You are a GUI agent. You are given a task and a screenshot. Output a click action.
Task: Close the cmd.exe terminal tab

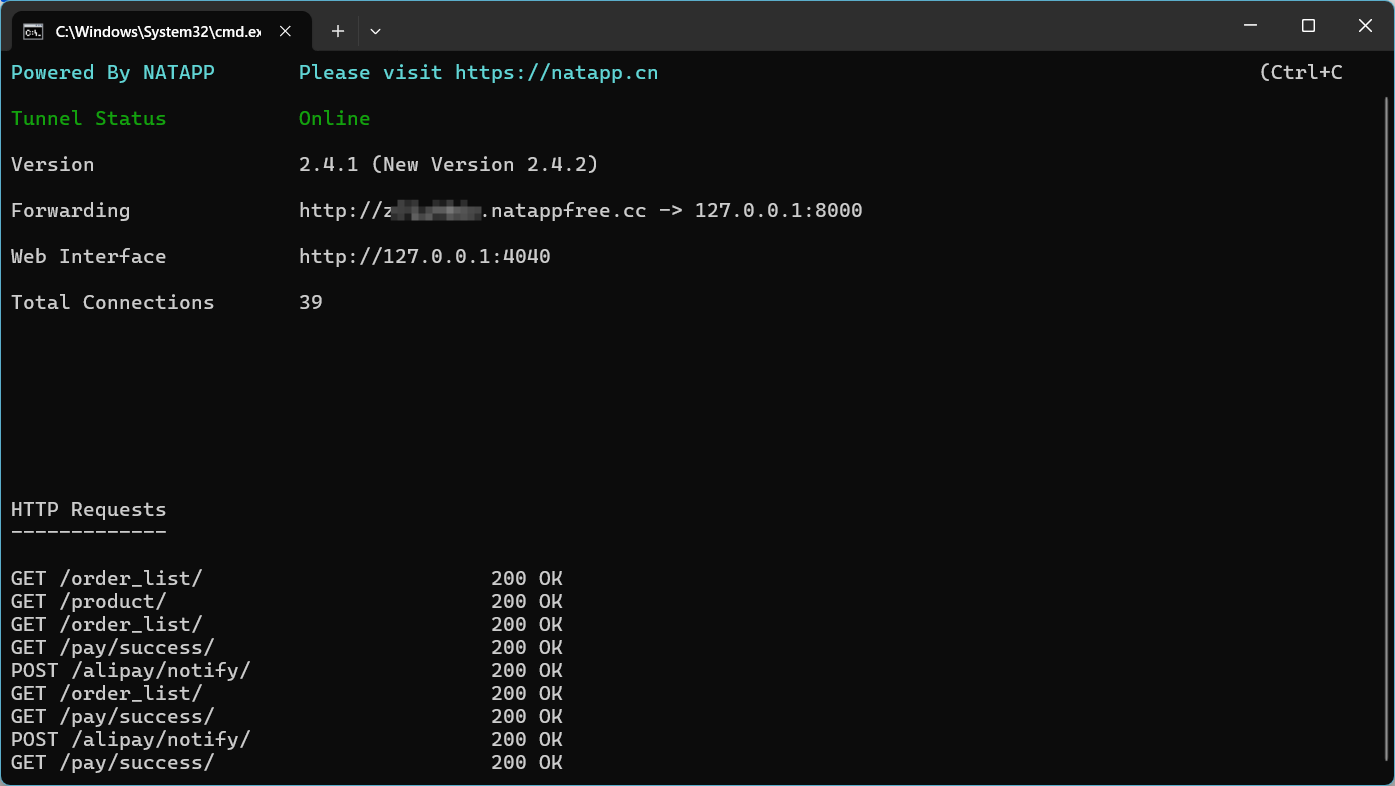coord(285,31)
